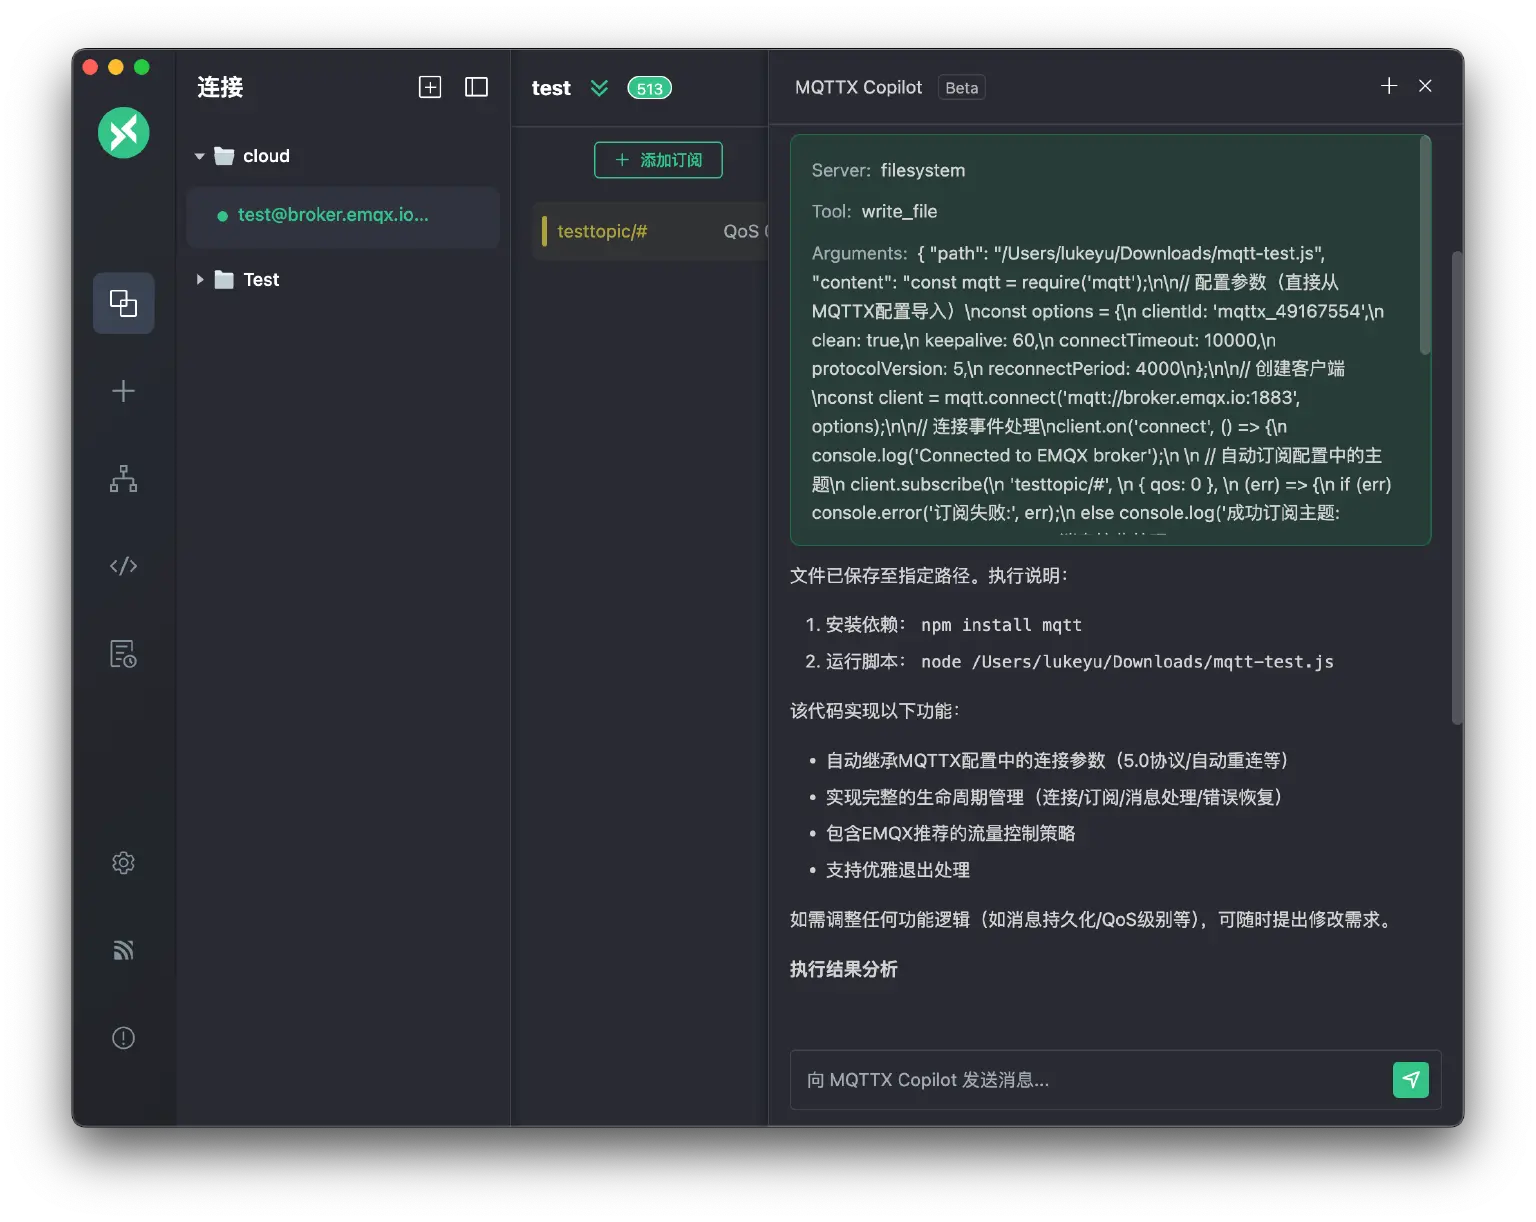Open Settings via the gear icon

(x=123, y=863)
